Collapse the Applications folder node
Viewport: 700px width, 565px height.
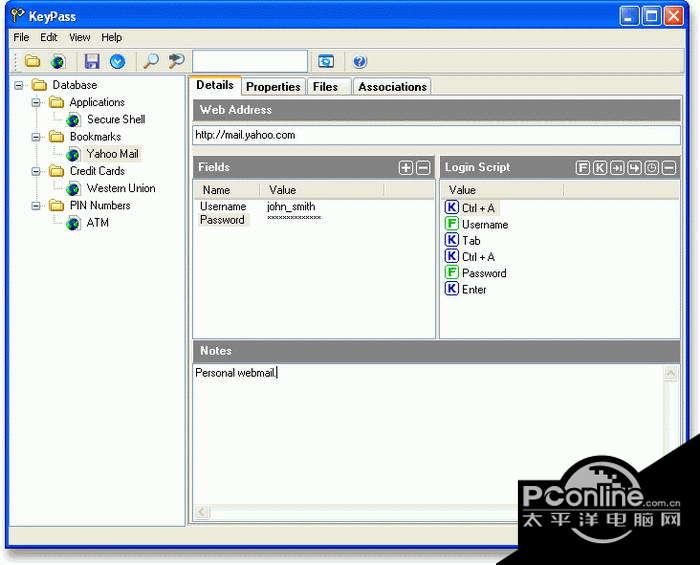point(36,103)
